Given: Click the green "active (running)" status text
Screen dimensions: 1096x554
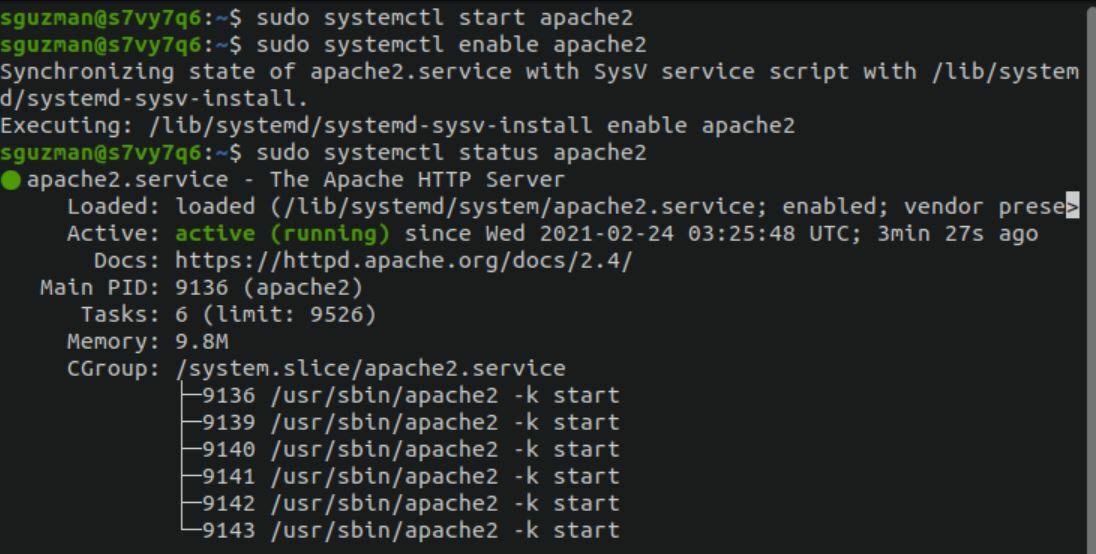Looking at the screenshot, I should point(282,234).
